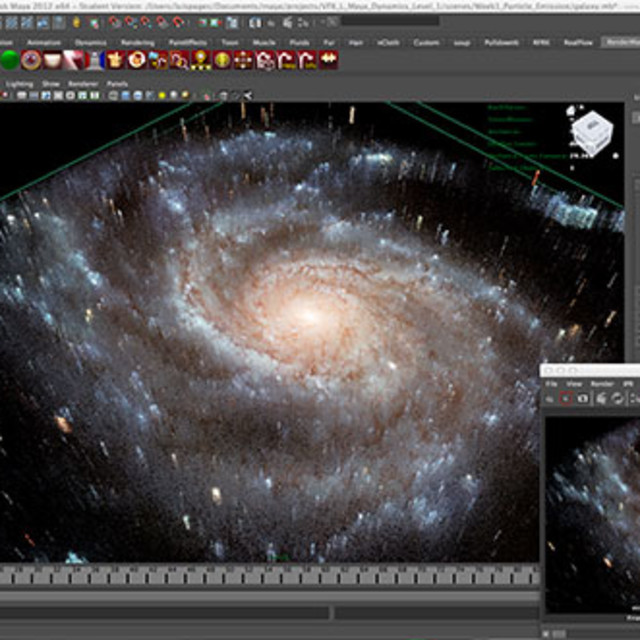Click the last red icon on the shelf
Image resolution: width=640 pixels, height=640 pixels.
[328, 60]
